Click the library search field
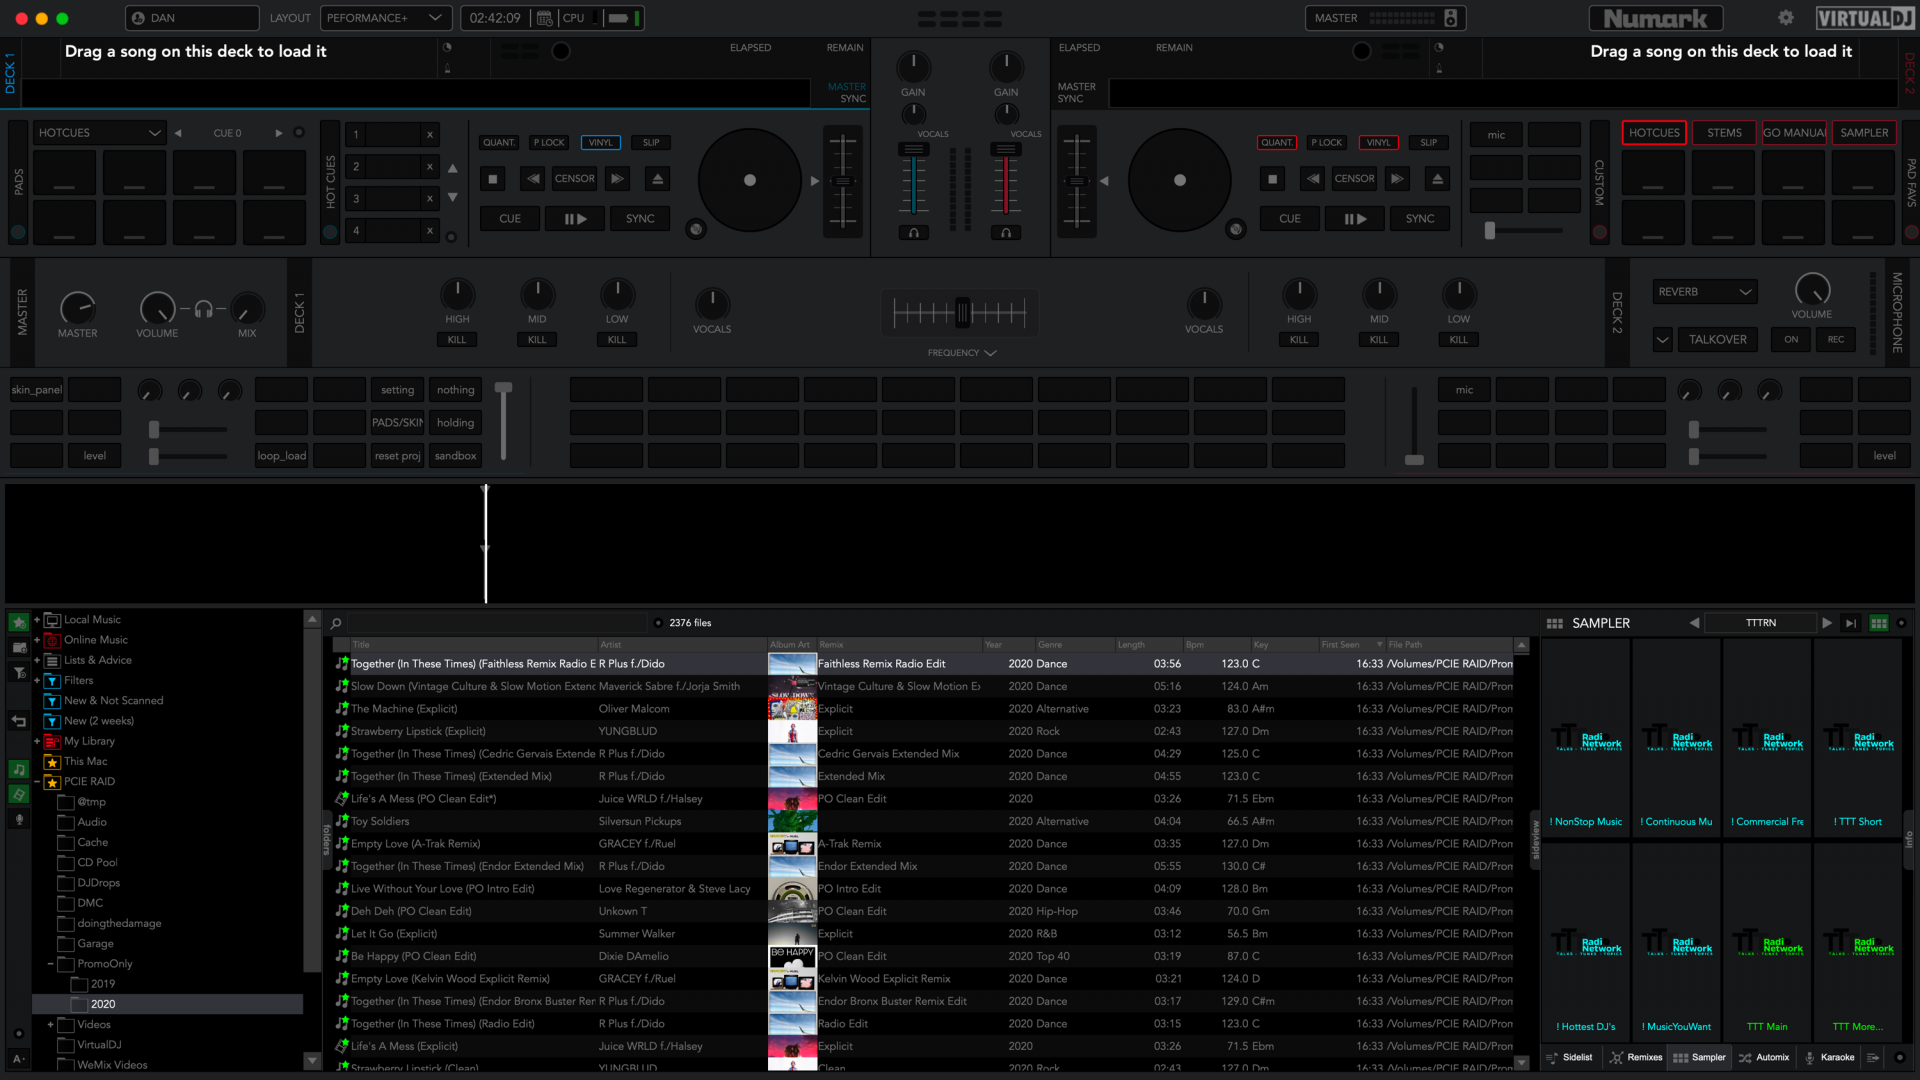Screen dimensions: 1920x1080 click(497, 623)
